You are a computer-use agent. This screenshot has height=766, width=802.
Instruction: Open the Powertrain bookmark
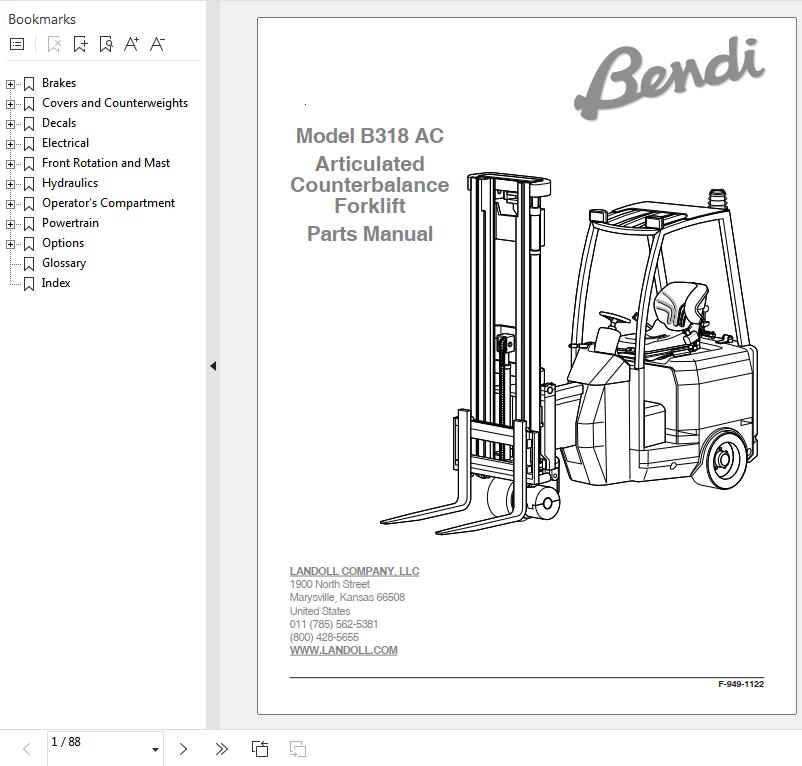[70, 222]
